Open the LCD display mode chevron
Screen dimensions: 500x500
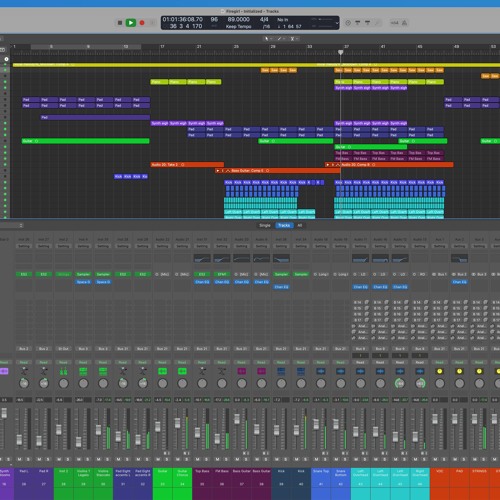click(337, 23)
